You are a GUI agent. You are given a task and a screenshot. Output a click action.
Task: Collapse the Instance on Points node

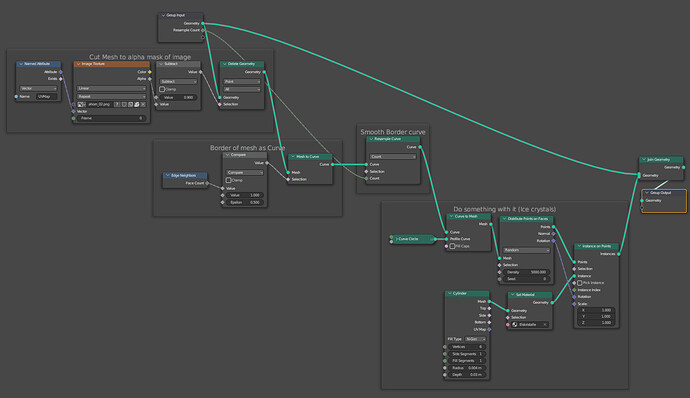tap(579, 246)
